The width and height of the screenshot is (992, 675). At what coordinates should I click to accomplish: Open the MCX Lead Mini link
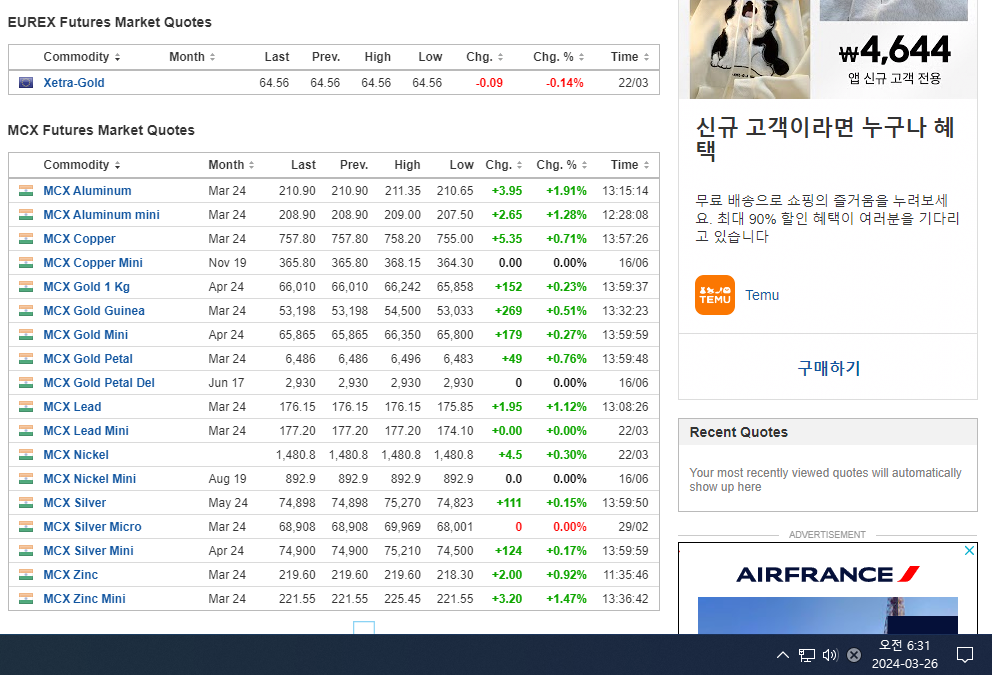(86, 431)
